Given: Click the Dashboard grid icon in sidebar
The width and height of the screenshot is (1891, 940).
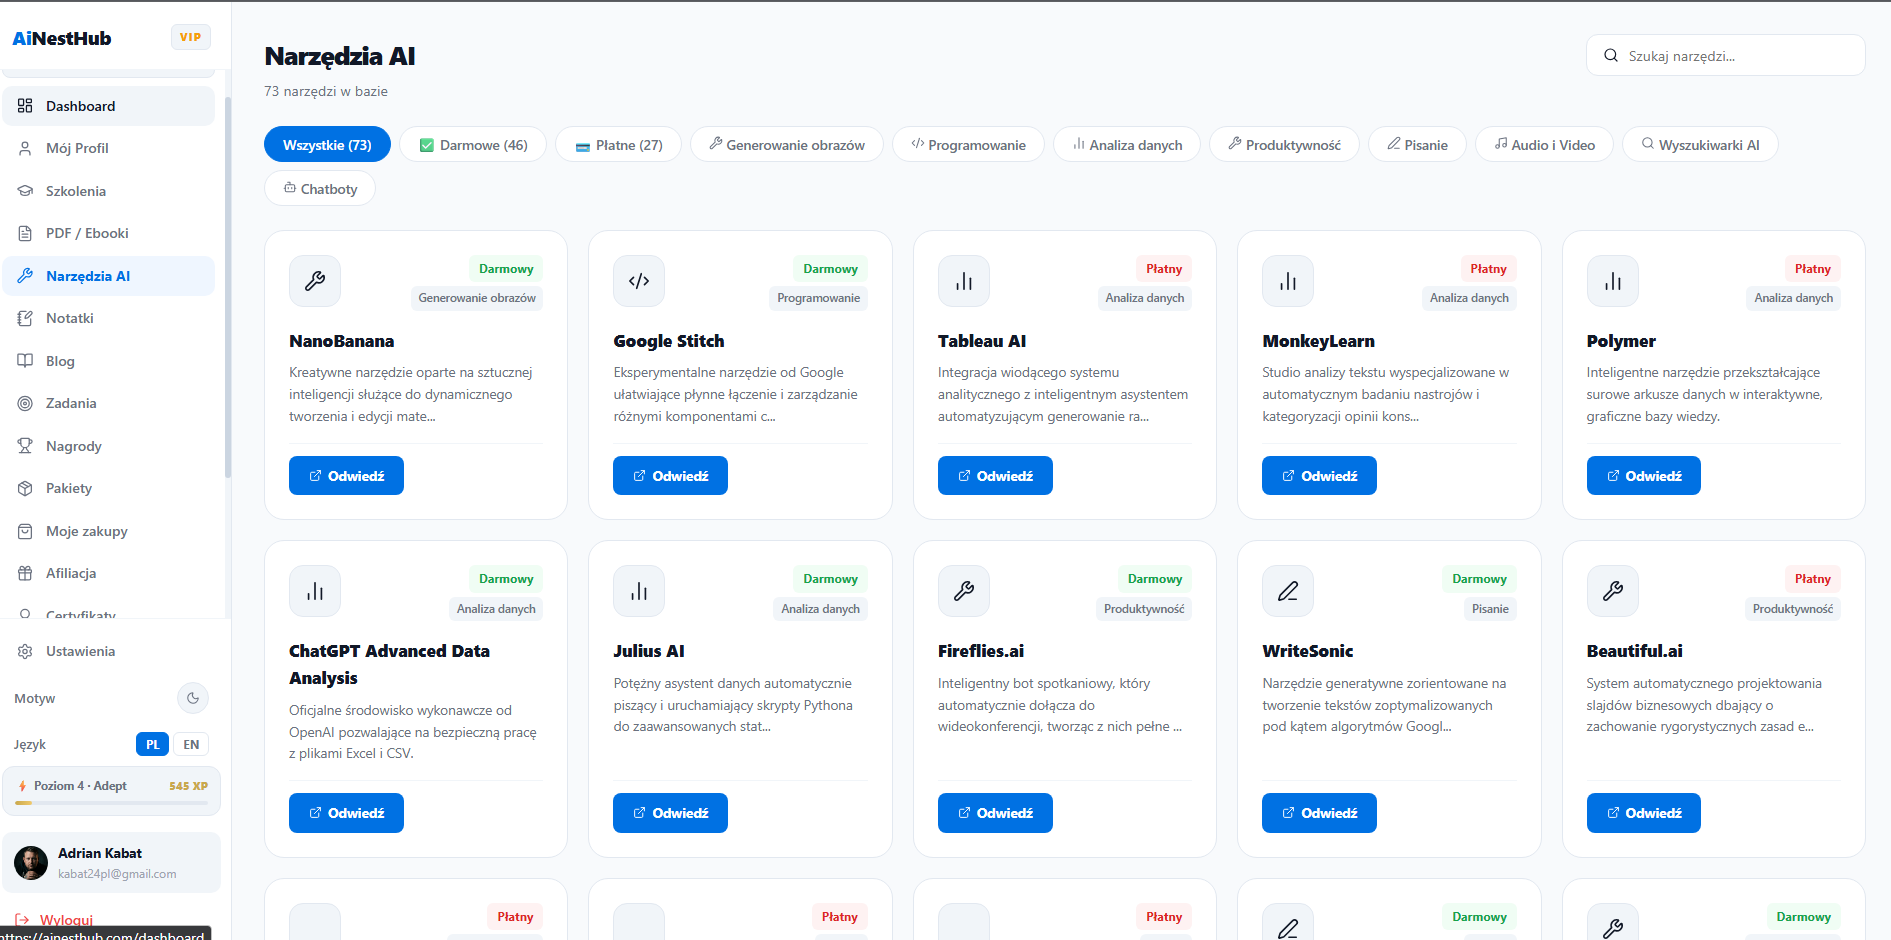Looking at the screenshot, I should click(25, 106).
